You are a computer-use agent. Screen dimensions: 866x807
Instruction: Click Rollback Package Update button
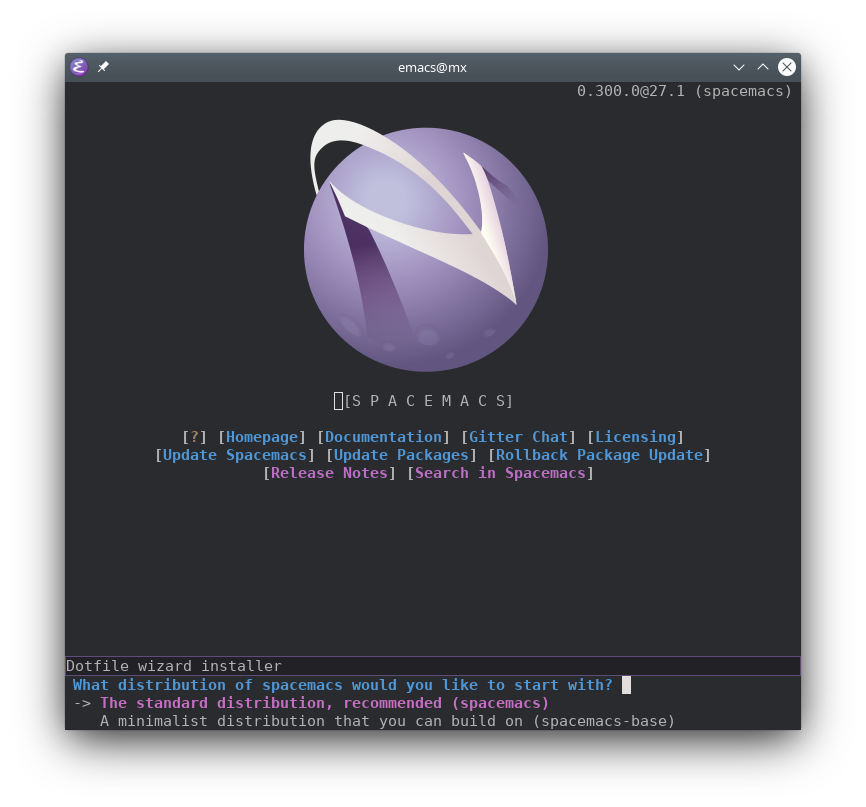point(599,455)
